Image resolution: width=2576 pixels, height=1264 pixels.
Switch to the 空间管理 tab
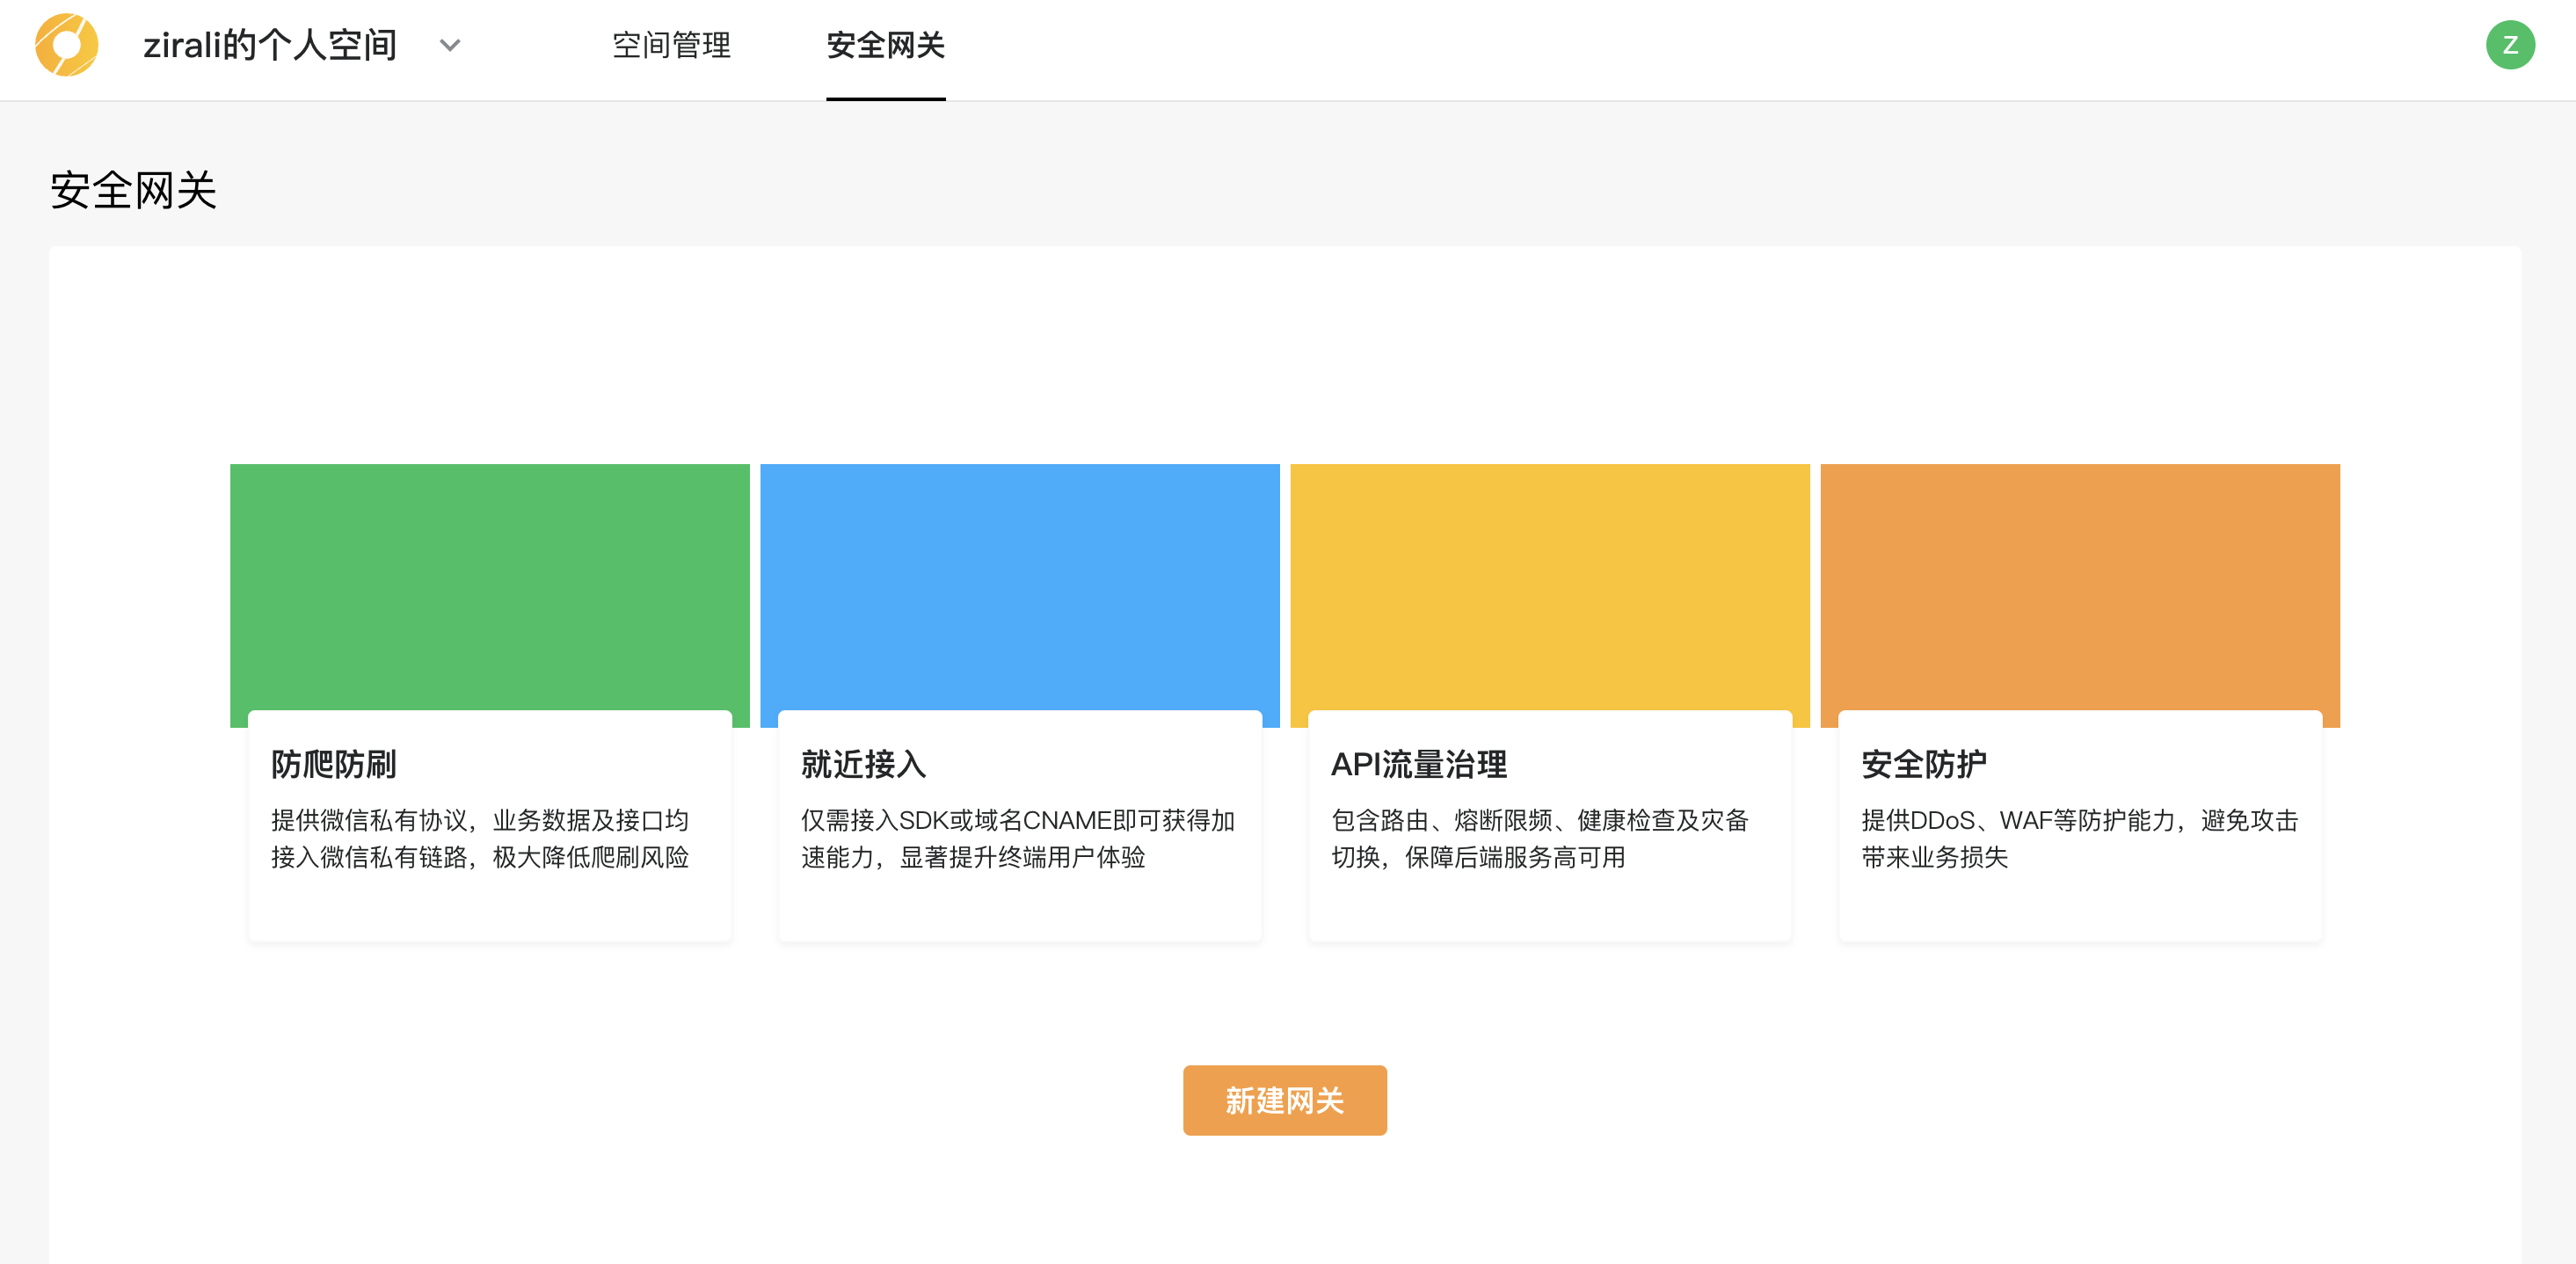pos(671,45)
